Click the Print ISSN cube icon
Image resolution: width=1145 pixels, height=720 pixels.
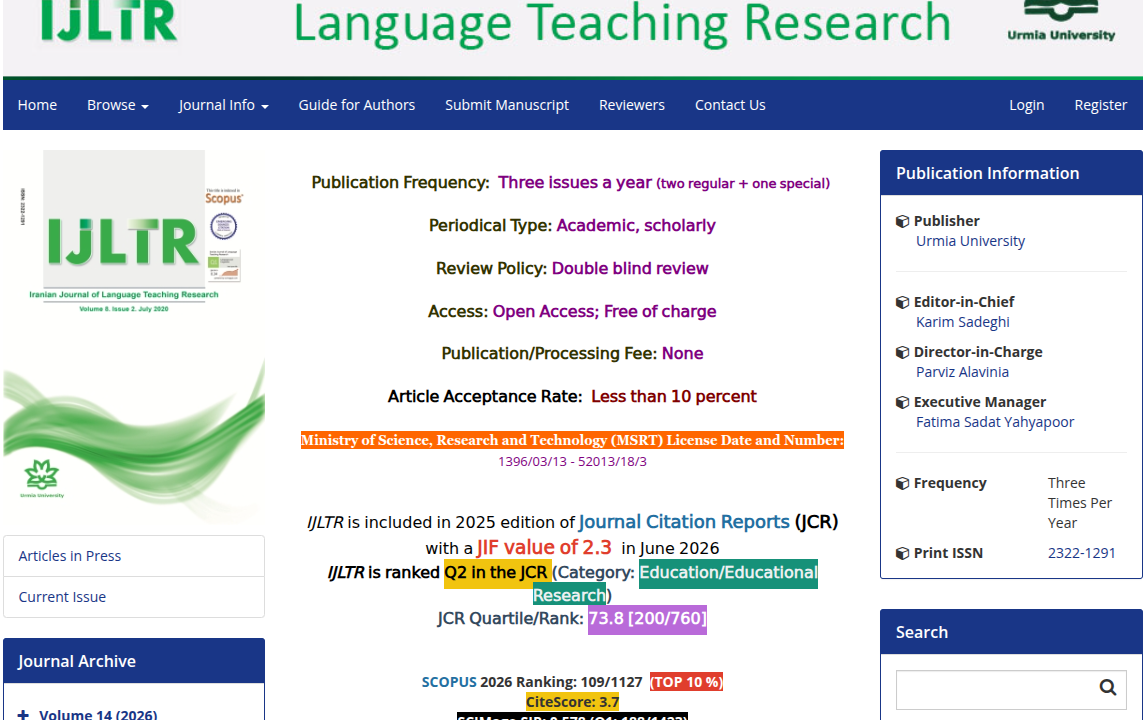pos(903,554)
